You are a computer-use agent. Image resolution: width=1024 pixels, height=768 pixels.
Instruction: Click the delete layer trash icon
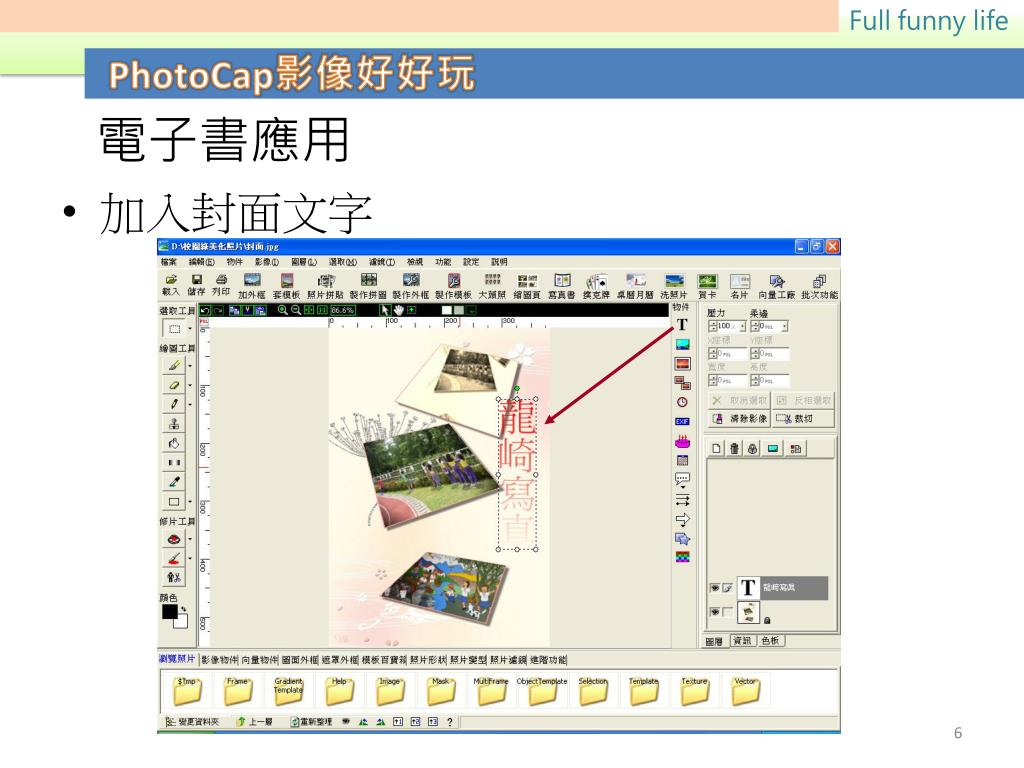735,449
